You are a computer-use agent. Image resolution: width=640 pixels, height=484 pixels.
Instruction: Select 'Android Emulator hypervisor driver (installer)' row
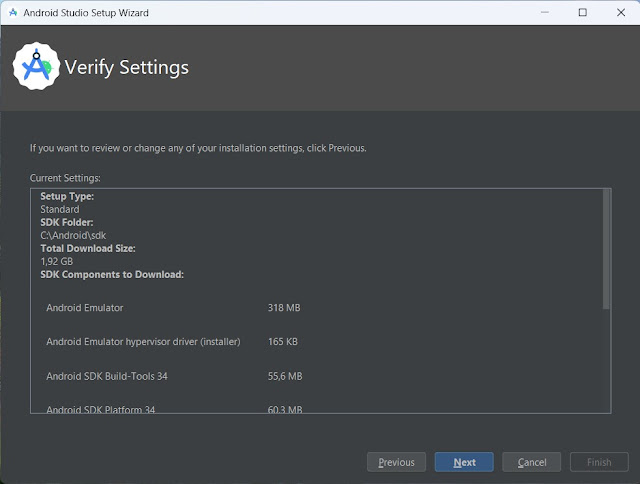(143, 342)
